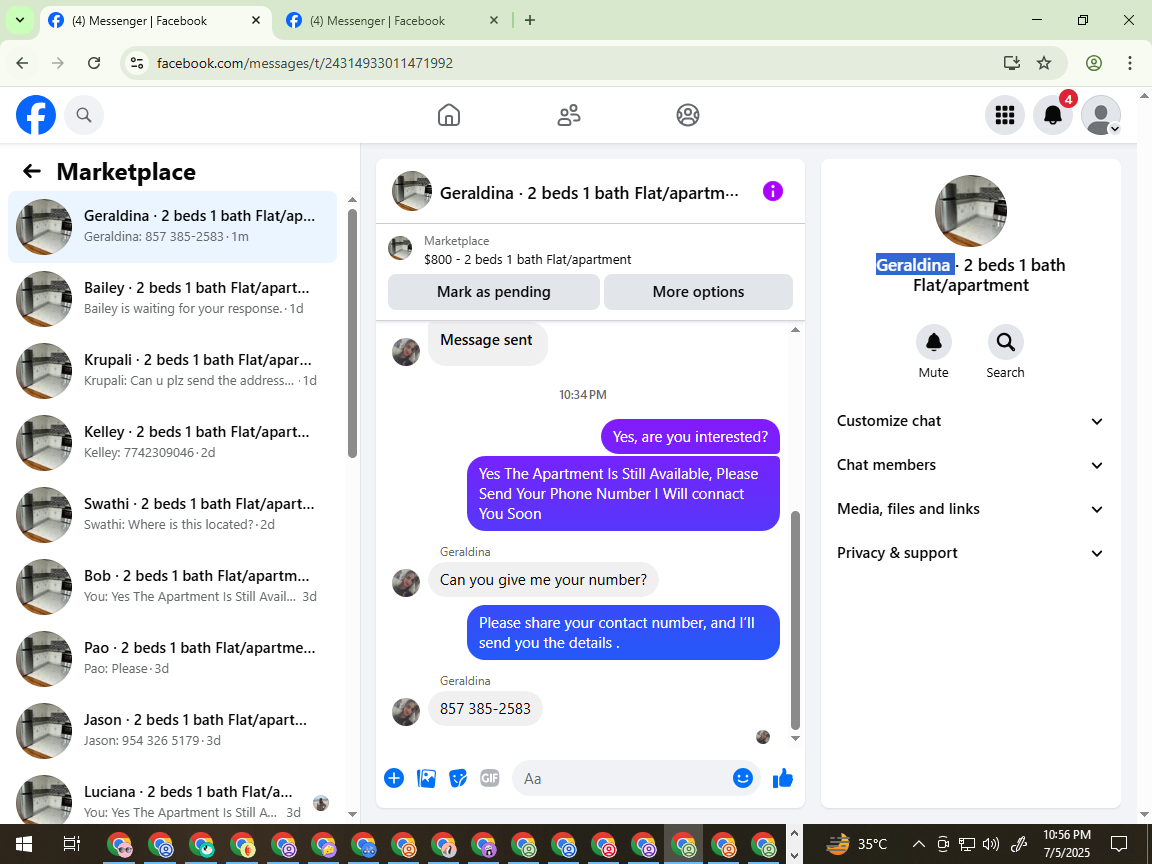Click the conversation list scrollbar thumb

tap(352, 334)
